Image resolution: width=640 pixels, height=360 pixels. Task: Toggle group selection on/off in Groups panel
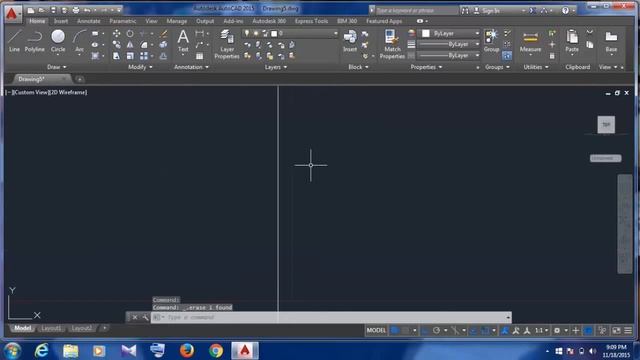[507, 56]
